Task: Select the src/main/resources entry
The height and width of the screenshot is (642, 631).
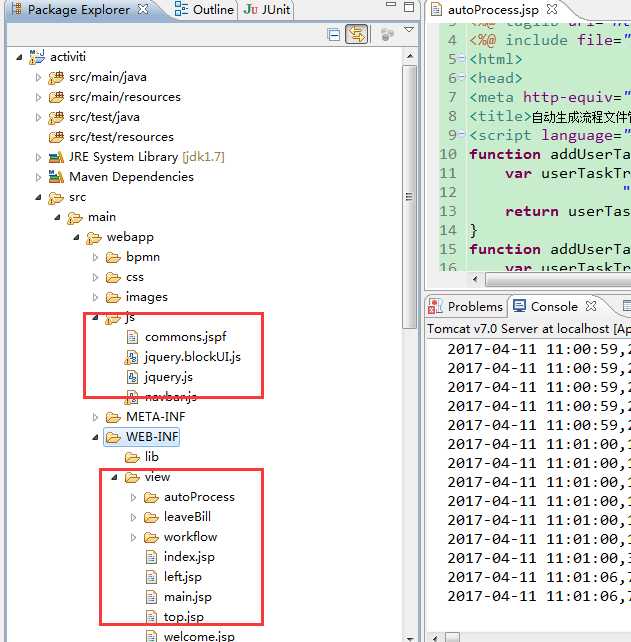Action: pos(125,97)
